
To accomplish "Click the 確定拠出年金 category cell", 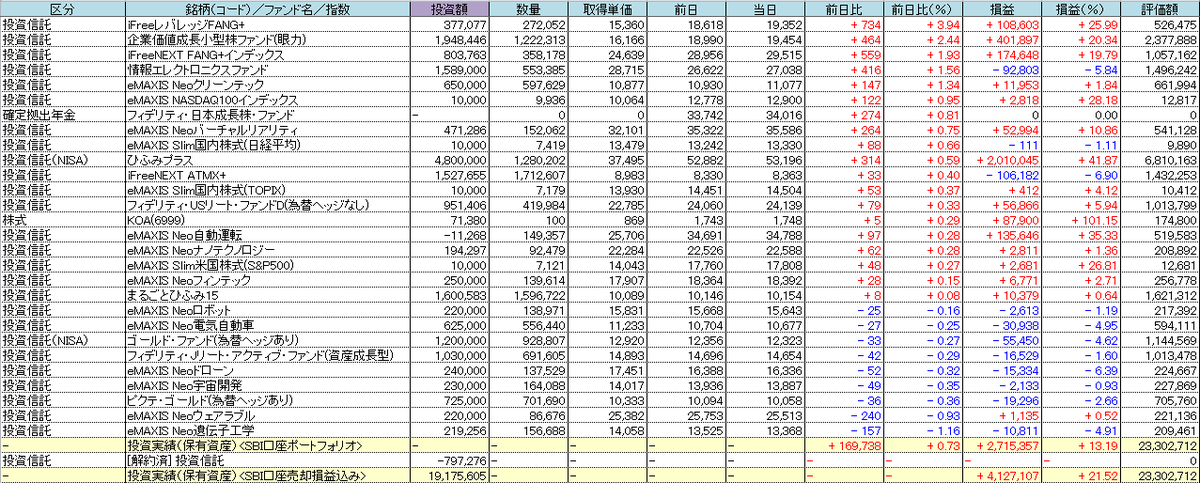I will (x=62, y=115).
